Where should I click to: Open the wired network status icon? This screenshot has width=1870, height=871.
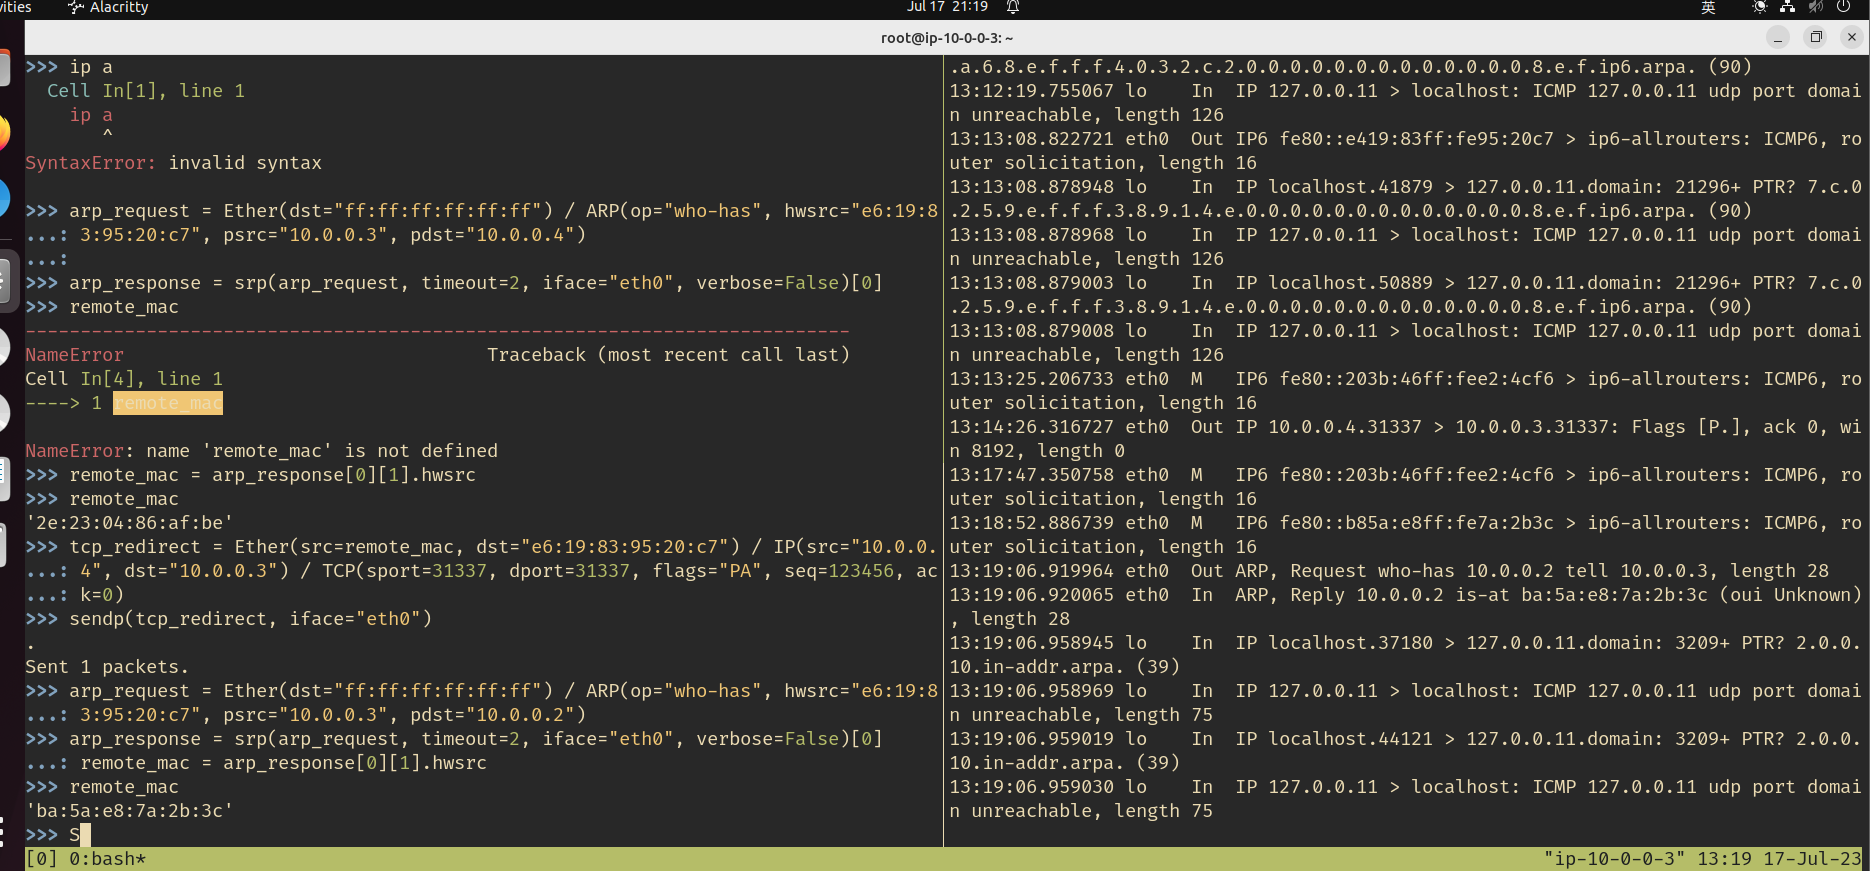click(x=1788, y=7)
